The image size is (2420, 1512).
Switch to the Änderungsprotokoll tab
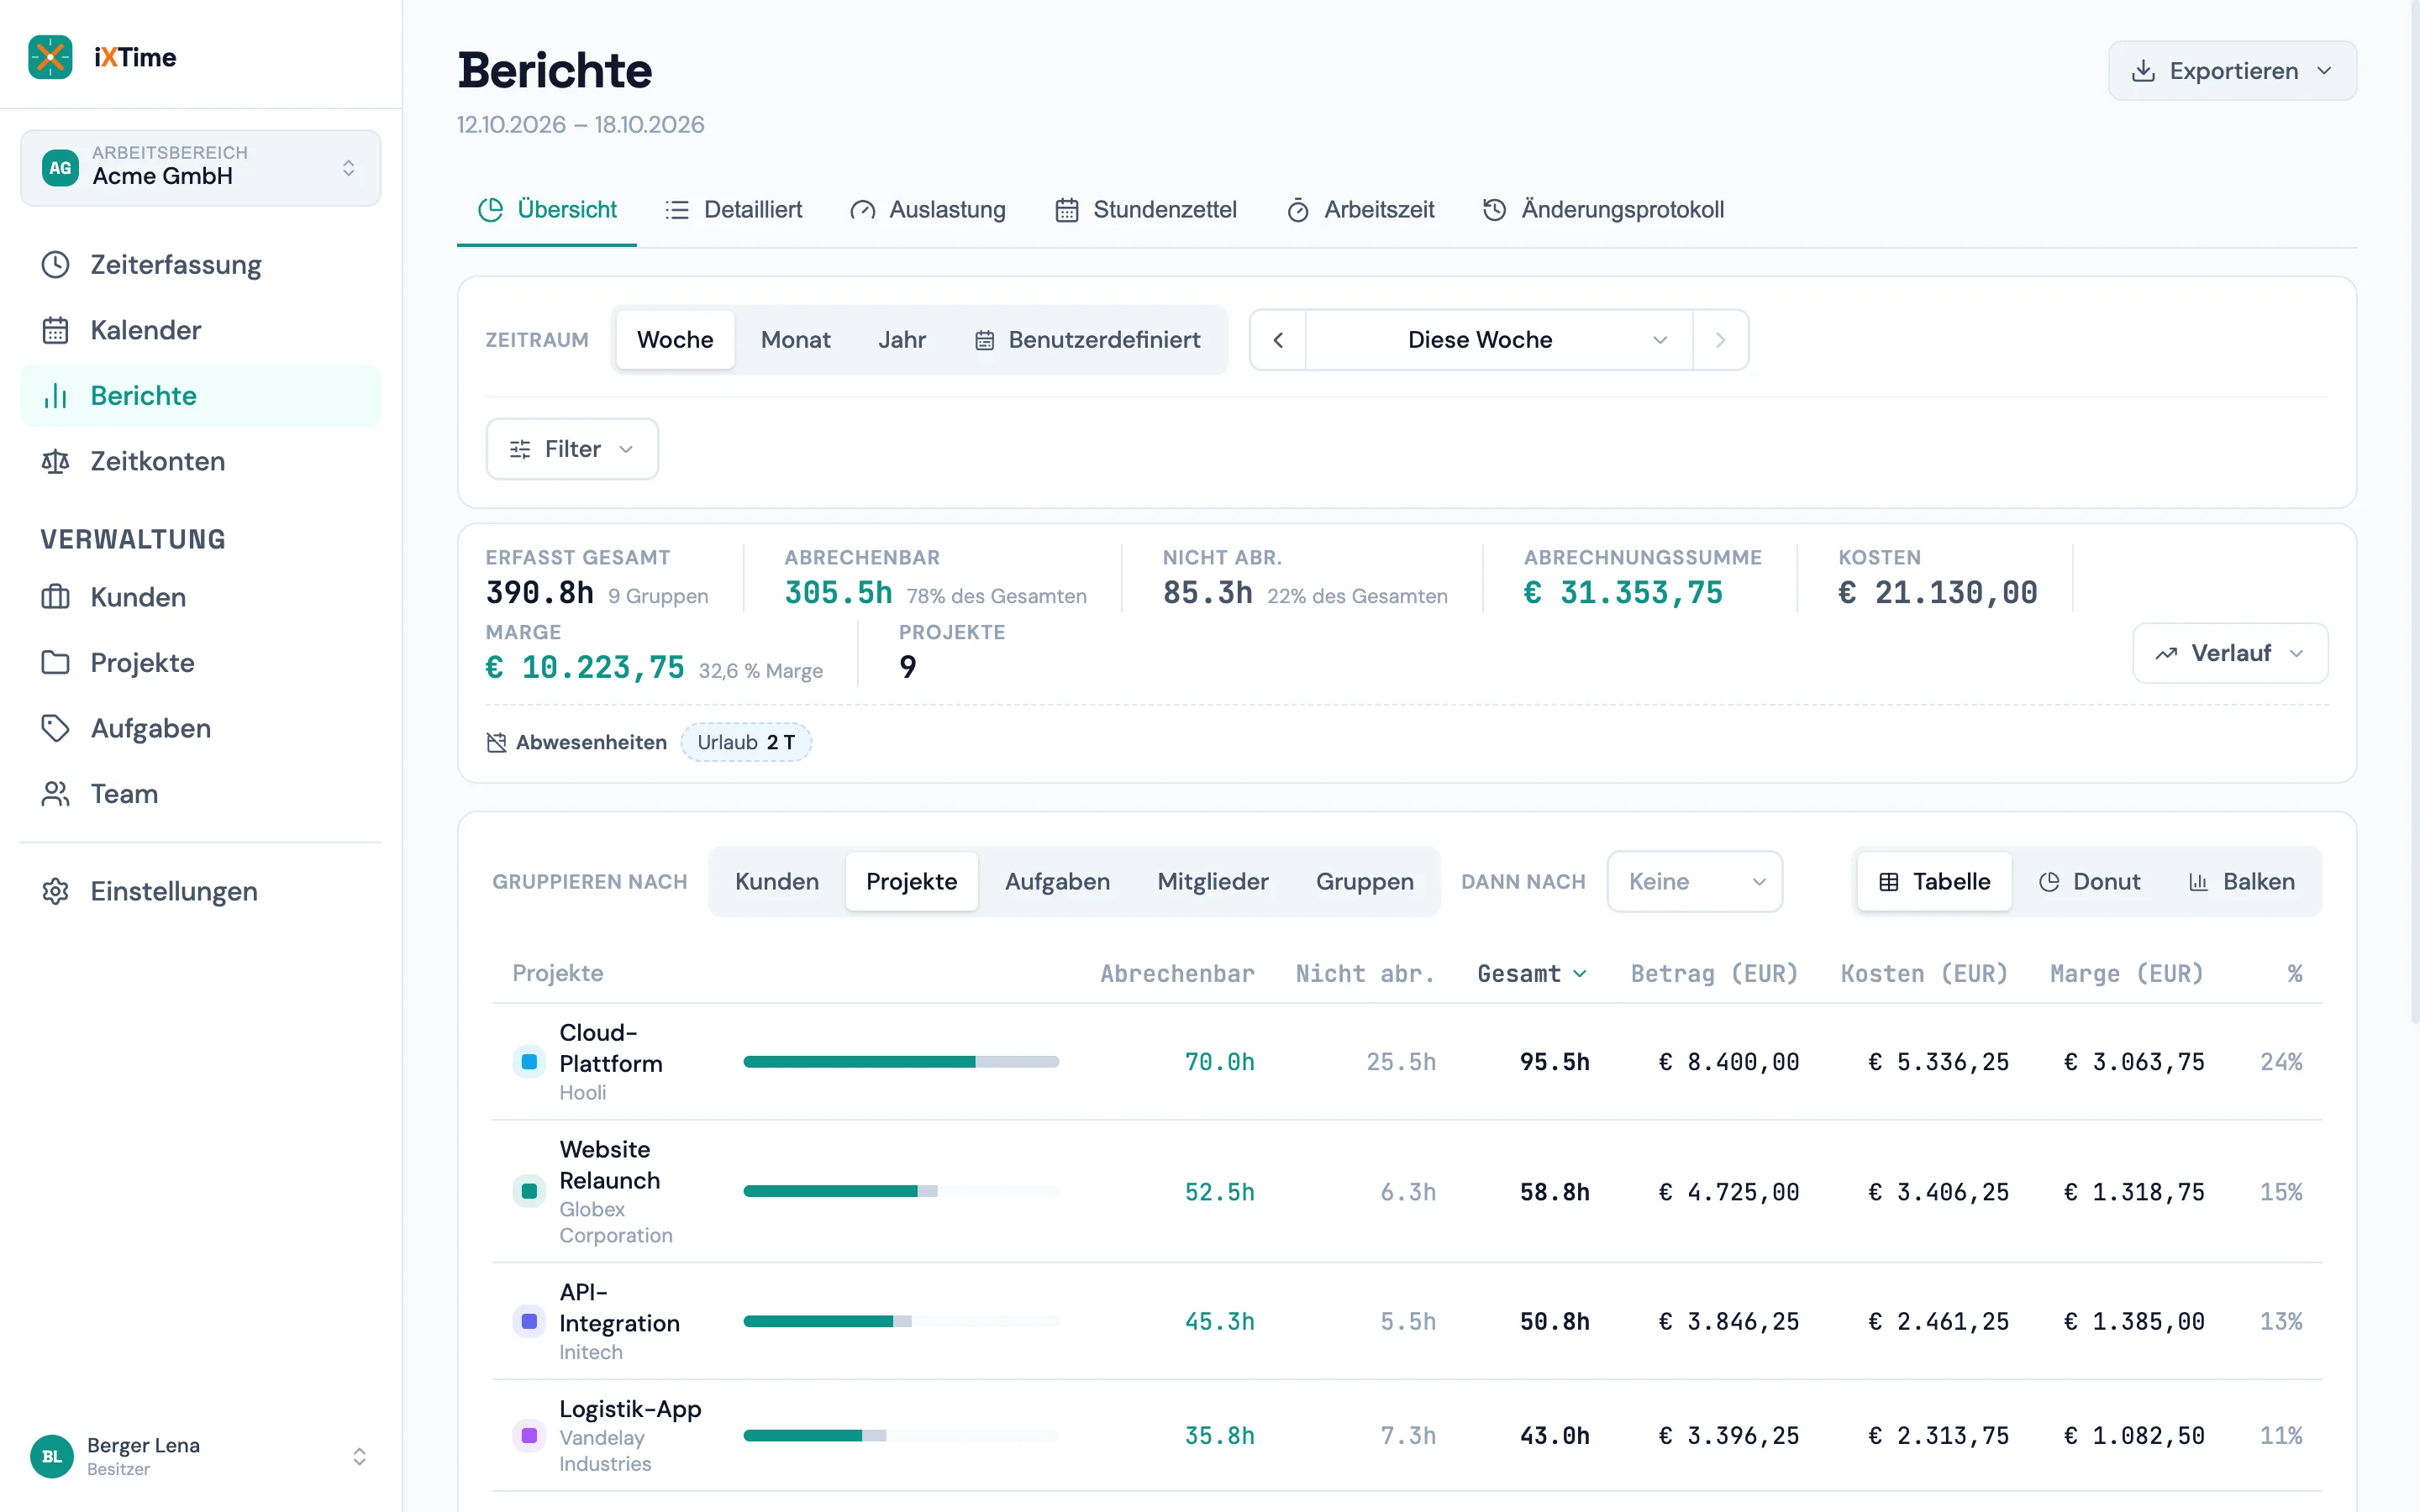point(1603,210)
